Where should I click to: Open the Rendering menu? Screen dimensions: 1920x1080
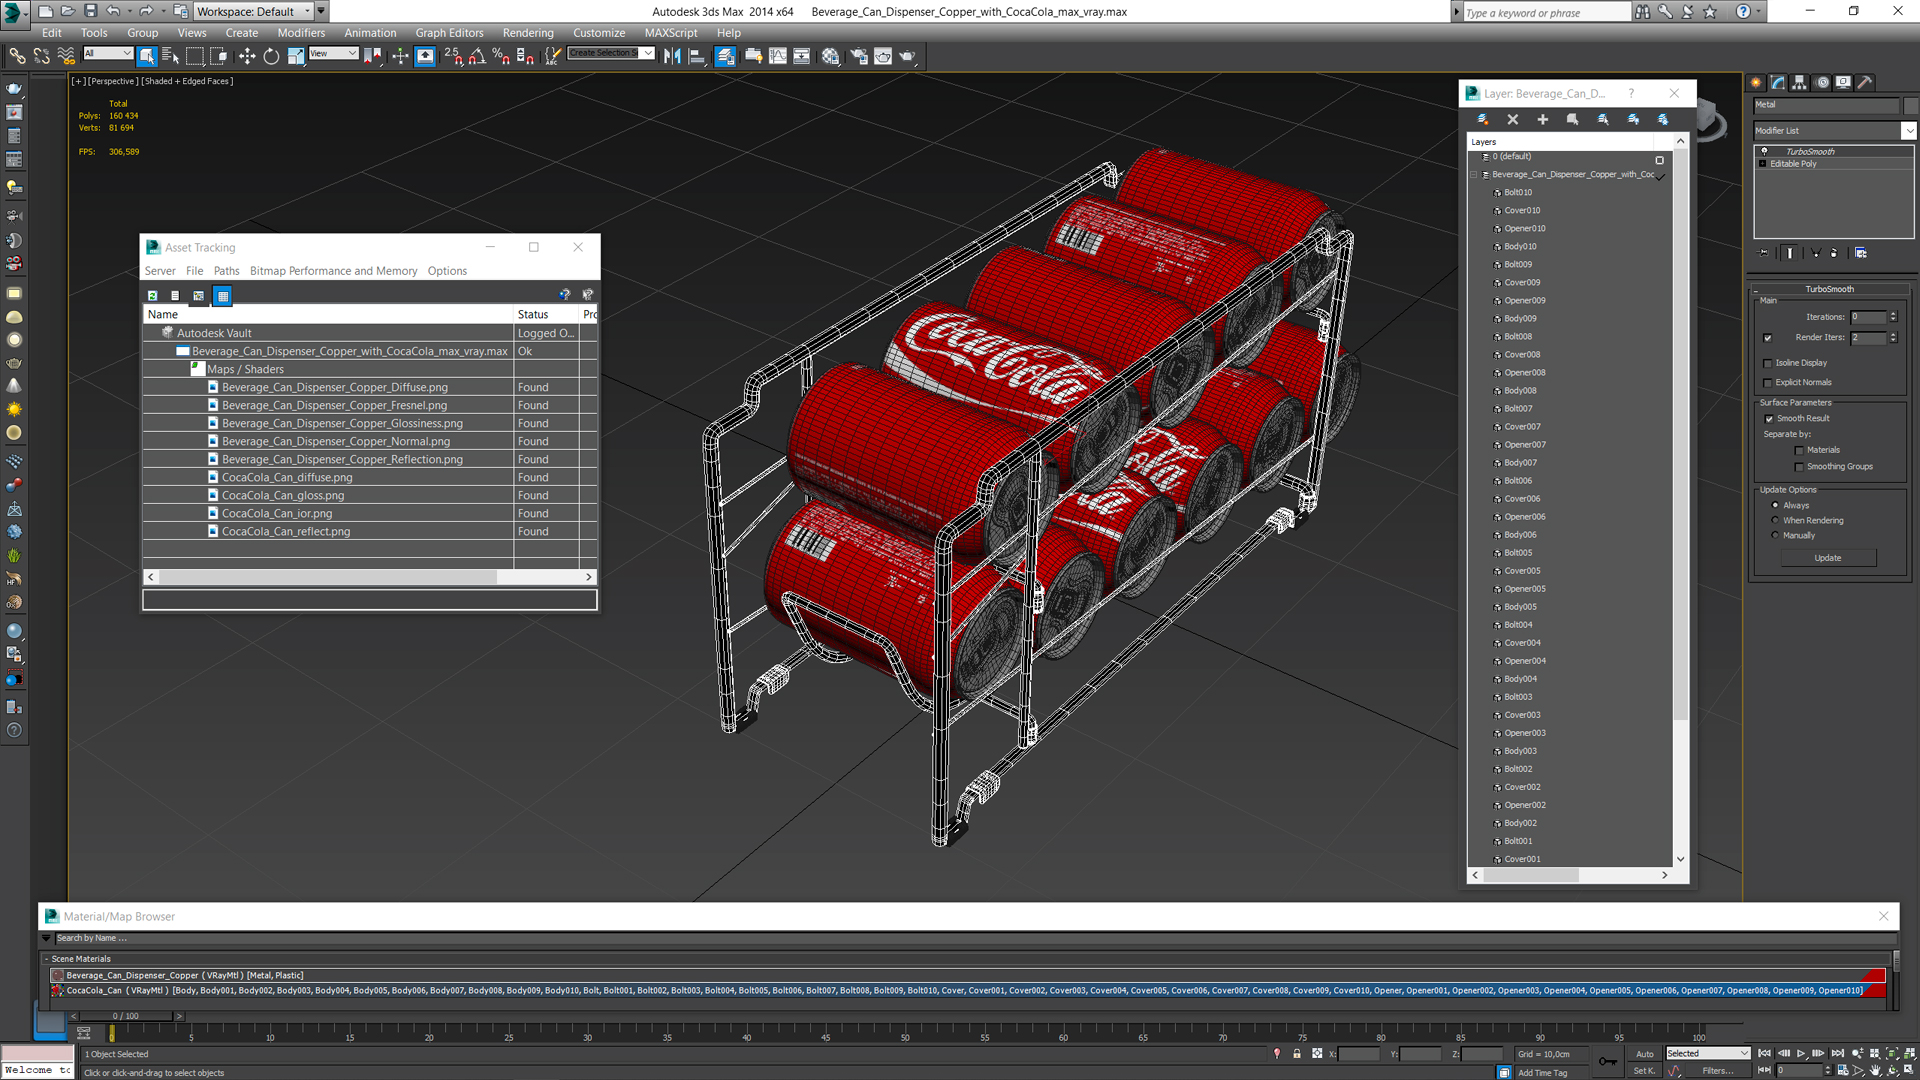click(528, 32)
